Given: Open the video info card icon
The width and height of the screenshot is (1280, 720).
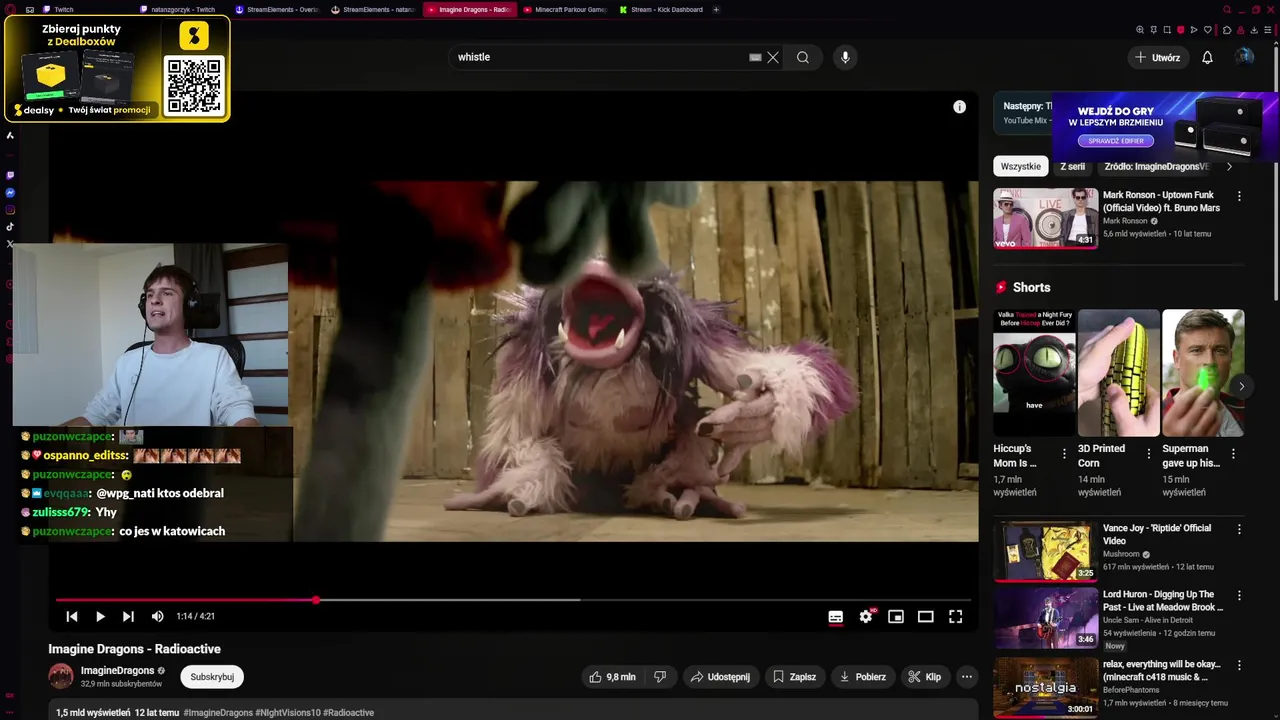Looking at the screenshot, I should 960,107.
